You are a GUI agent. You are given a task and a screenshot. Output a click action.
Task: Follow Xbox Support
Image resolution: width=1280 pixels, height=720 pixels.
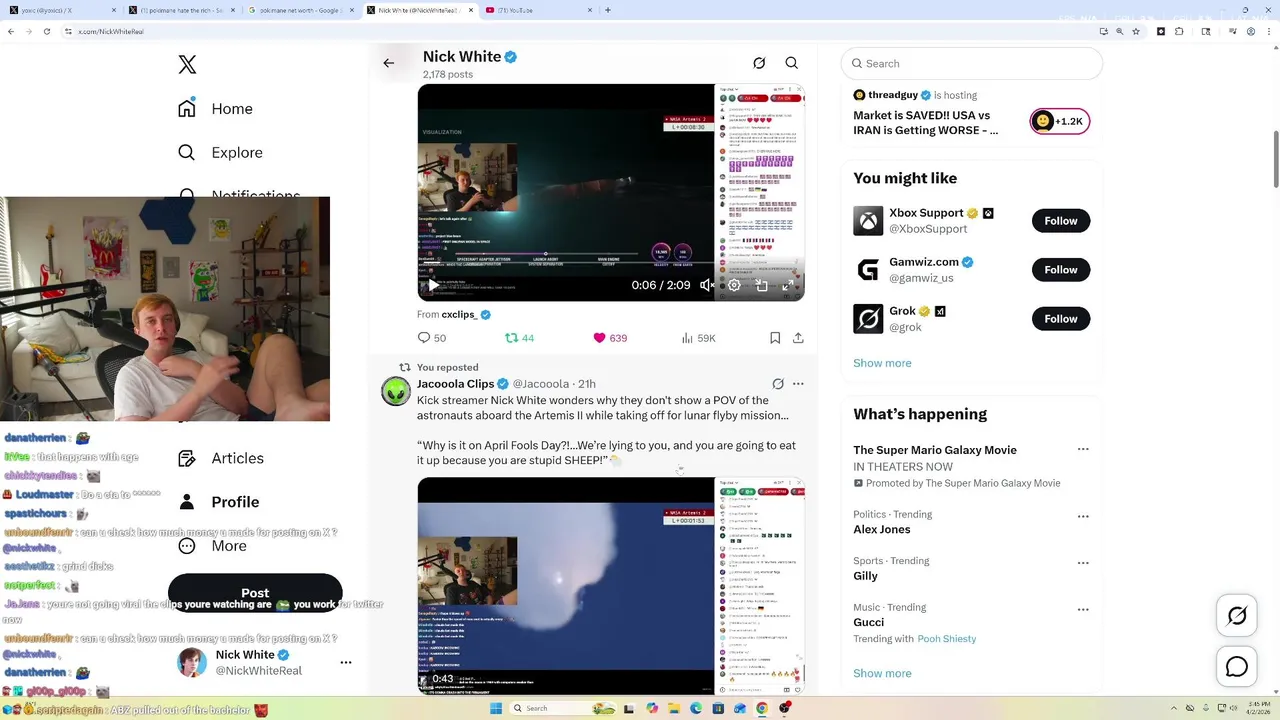[x=1061, y=221]
